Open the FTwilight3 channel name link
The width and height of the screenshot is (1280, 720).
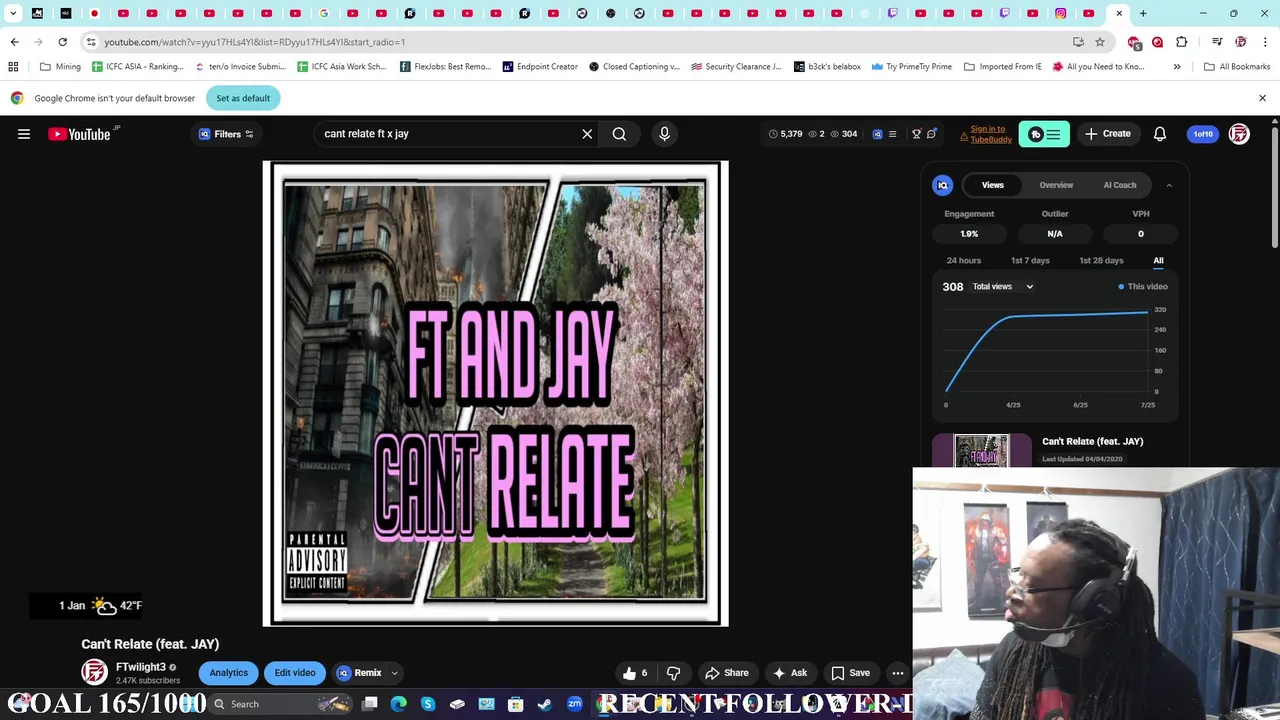tap(140, 667)
